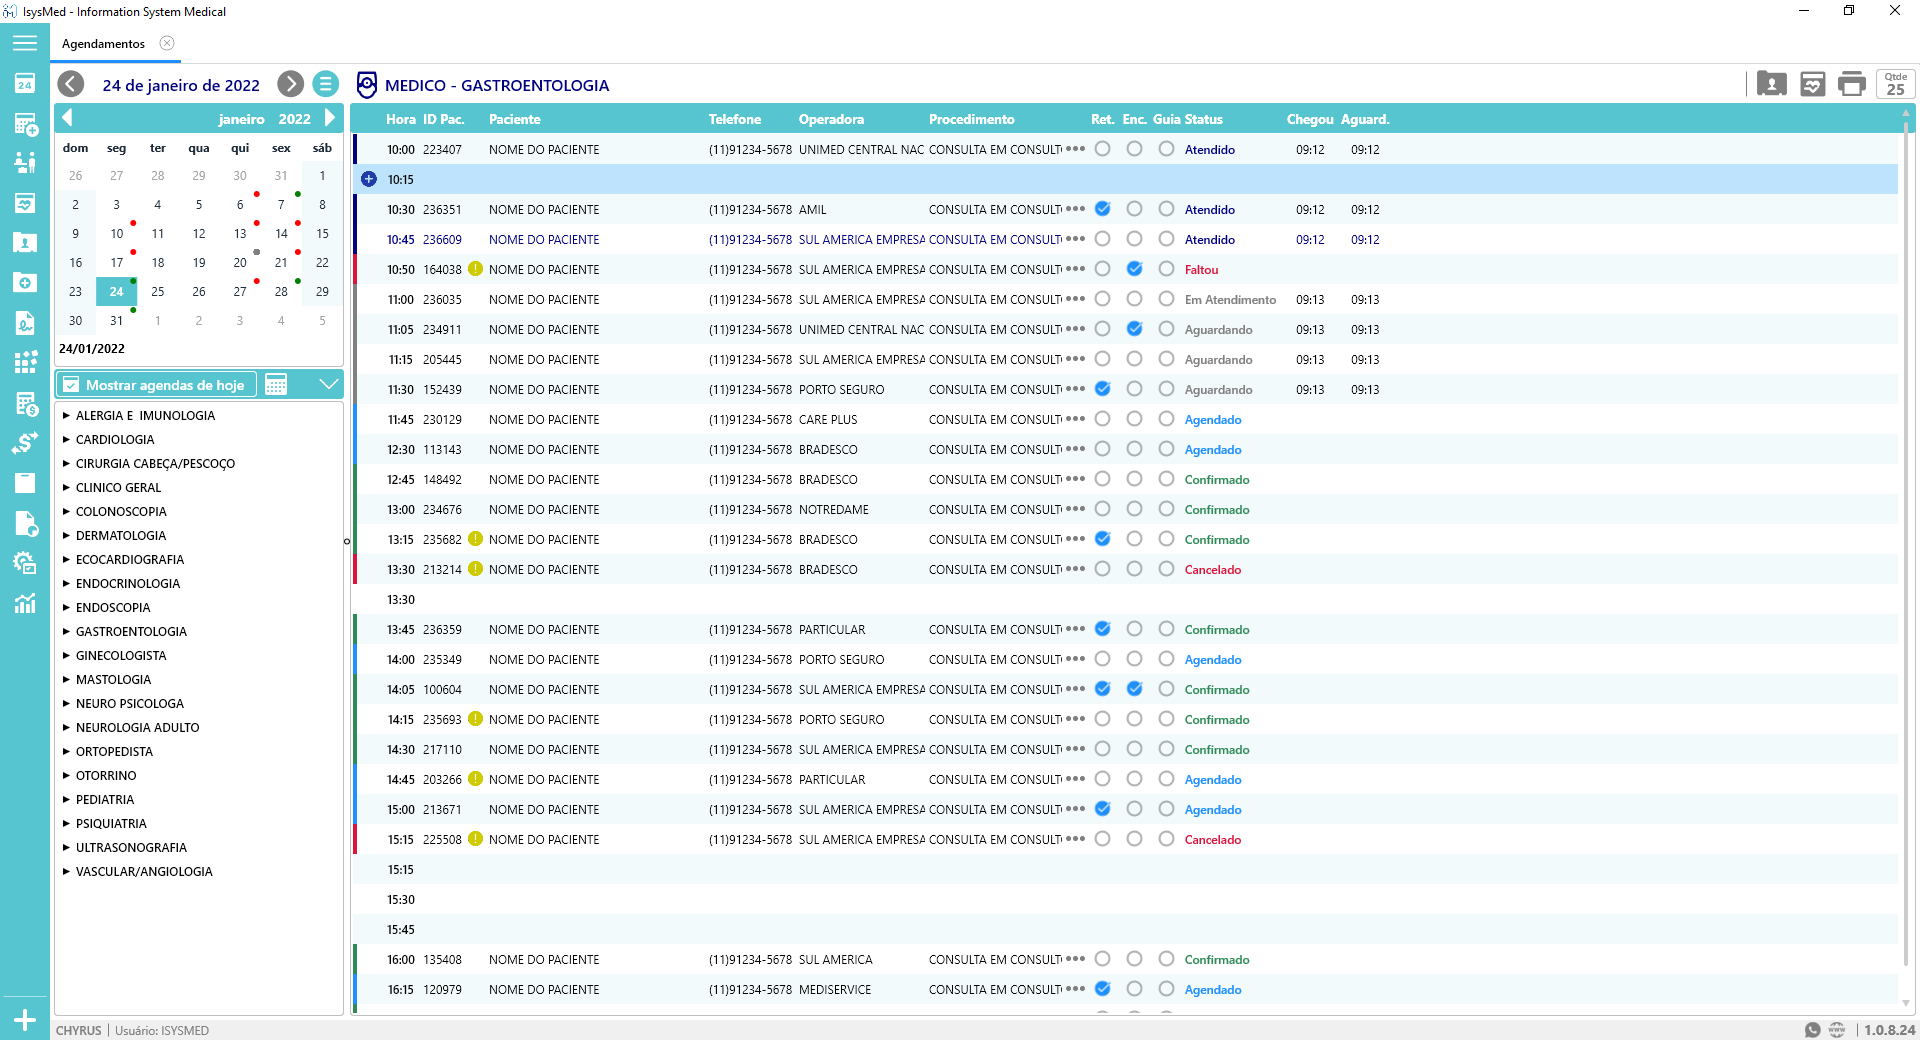Click Mostrar agendas de hoje button
This screenshot has height=1040, width=1920.
pyautogui.click(x=155, y=385)
